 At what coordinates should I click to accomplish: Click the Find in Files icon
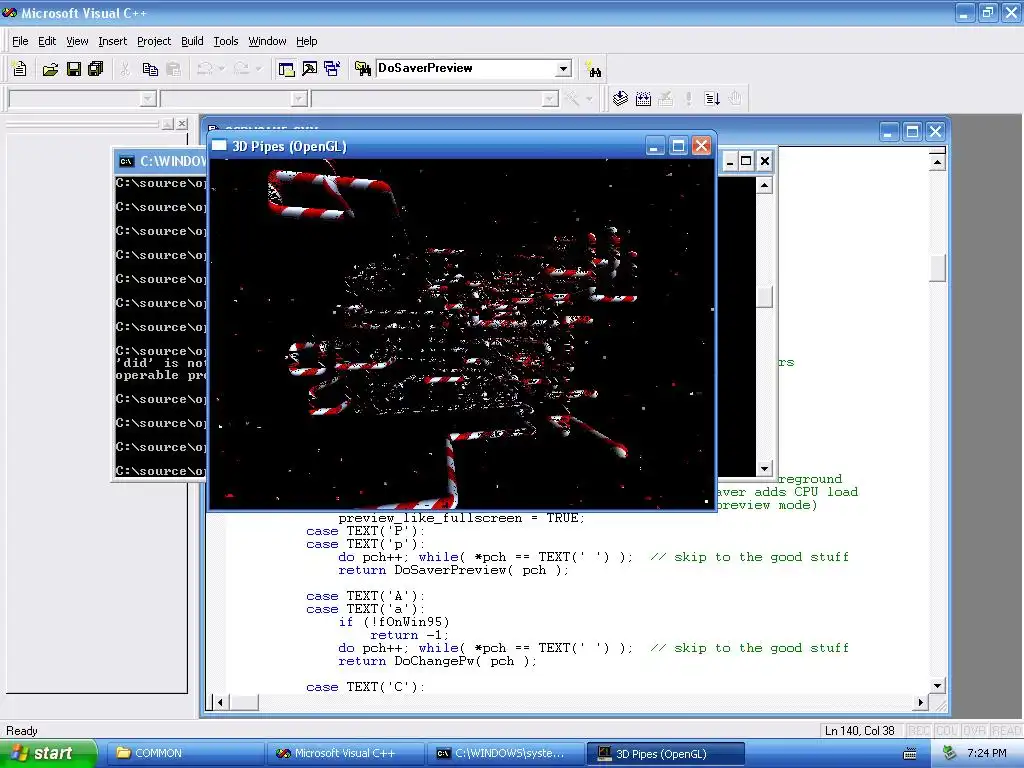click(x=362, y=69)
